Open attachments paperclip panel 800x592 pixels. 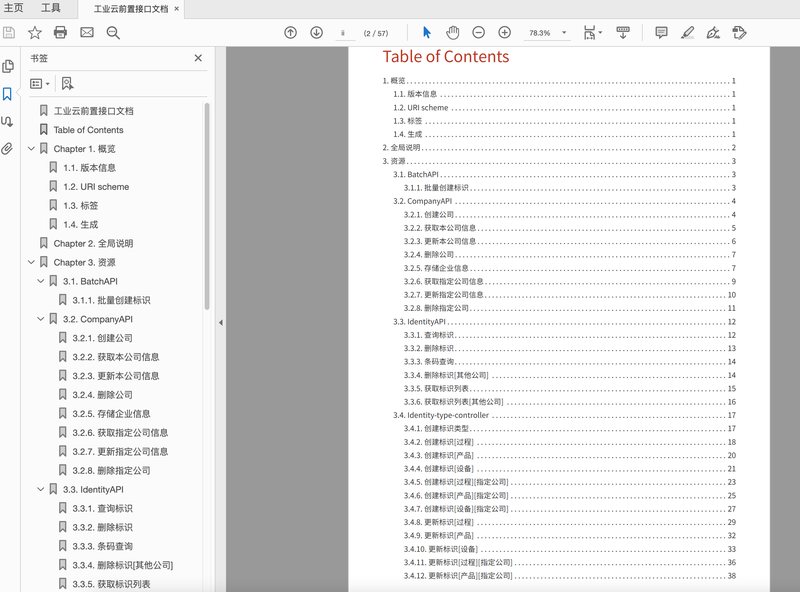(x=7, y=149)
